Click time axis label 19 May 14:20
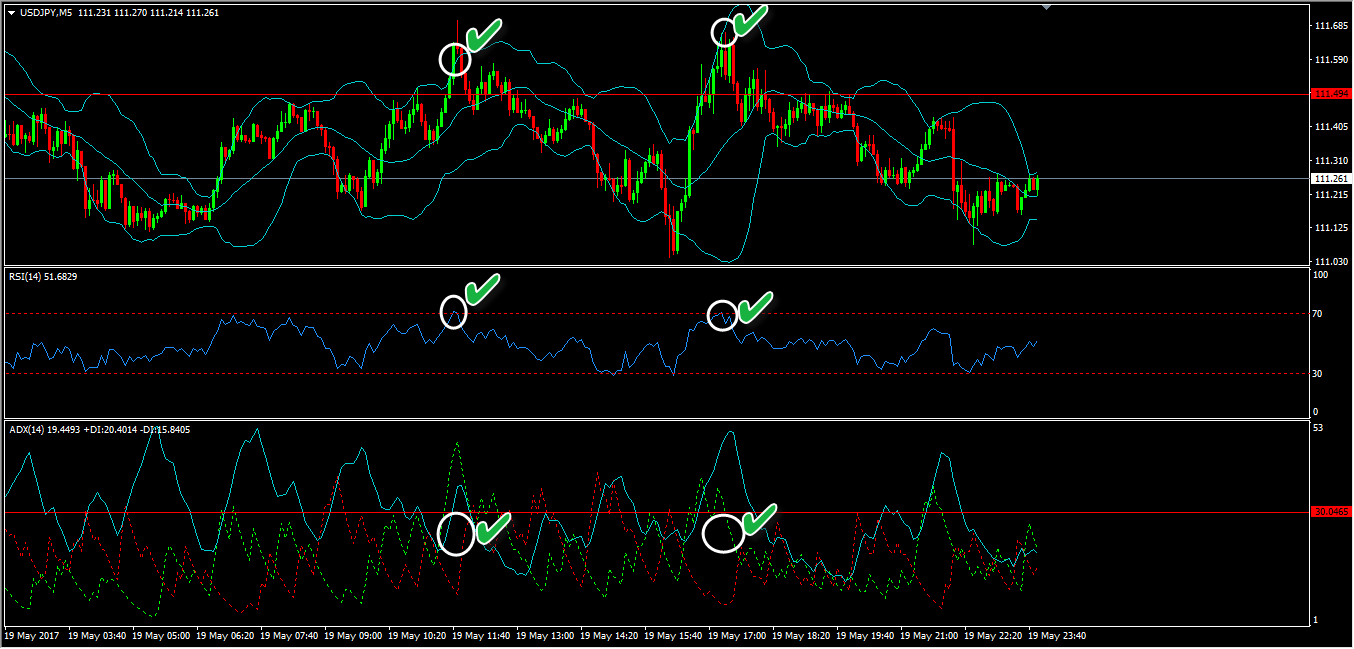This screenshot has height=649, width=1354. point(609,635)
